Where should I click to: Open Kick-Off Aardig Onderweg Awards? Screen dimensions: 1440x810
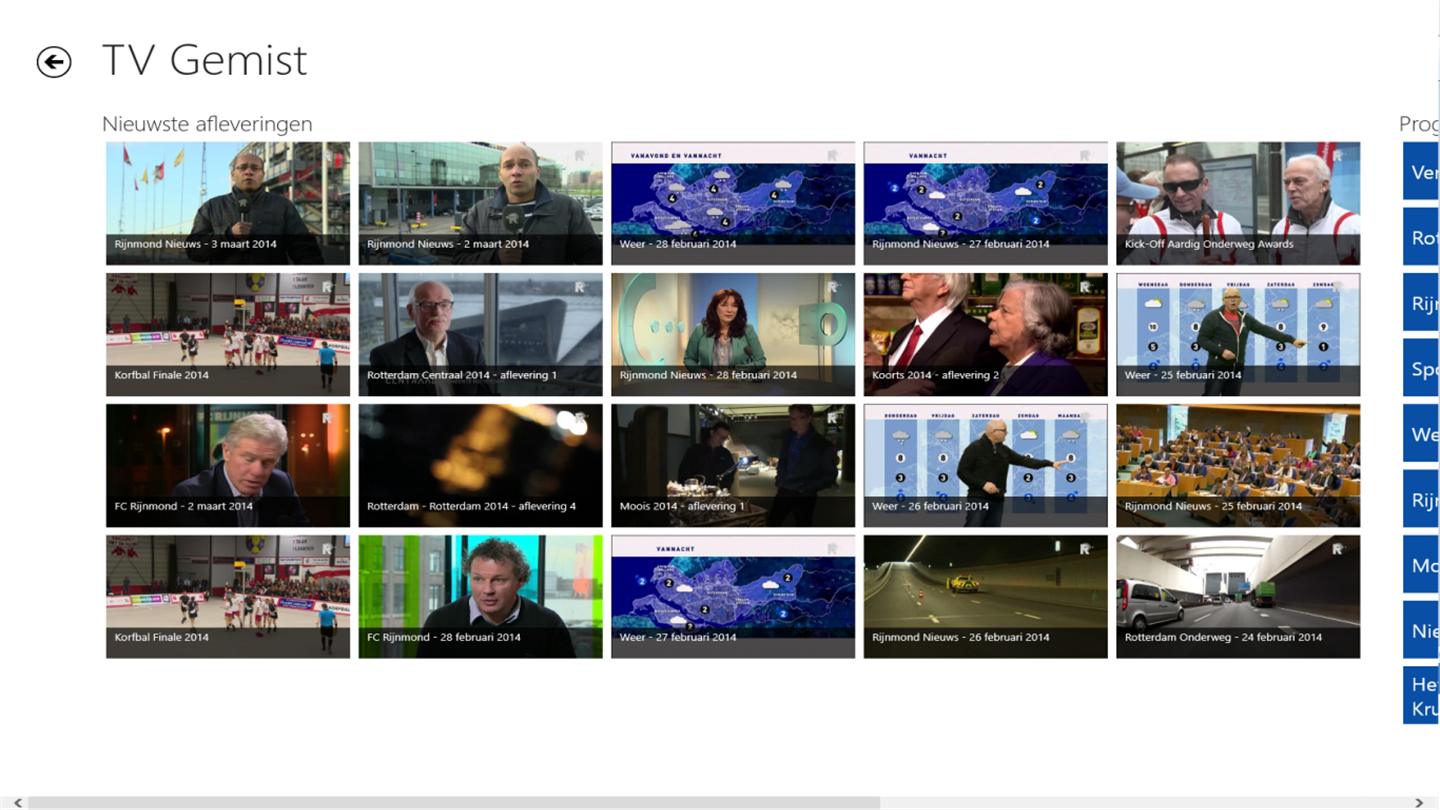(1238, 203)
